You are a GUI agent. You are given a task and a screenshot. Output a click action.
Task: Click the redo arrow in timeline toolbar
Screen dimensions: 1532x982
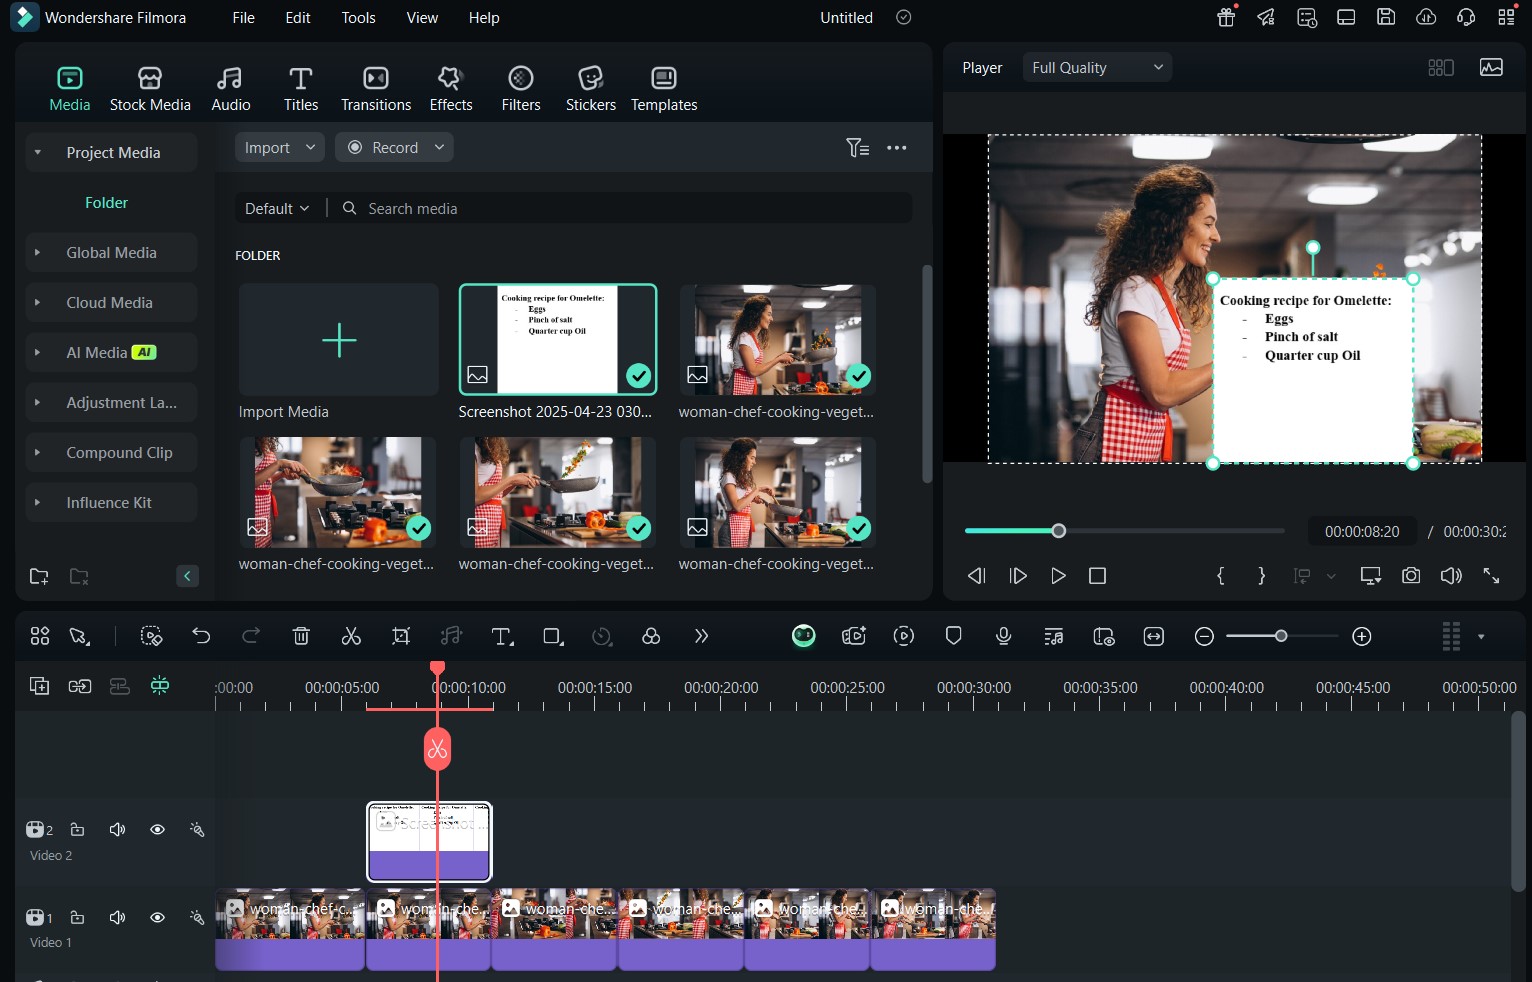pyautogui.click(x=251, y=636)
